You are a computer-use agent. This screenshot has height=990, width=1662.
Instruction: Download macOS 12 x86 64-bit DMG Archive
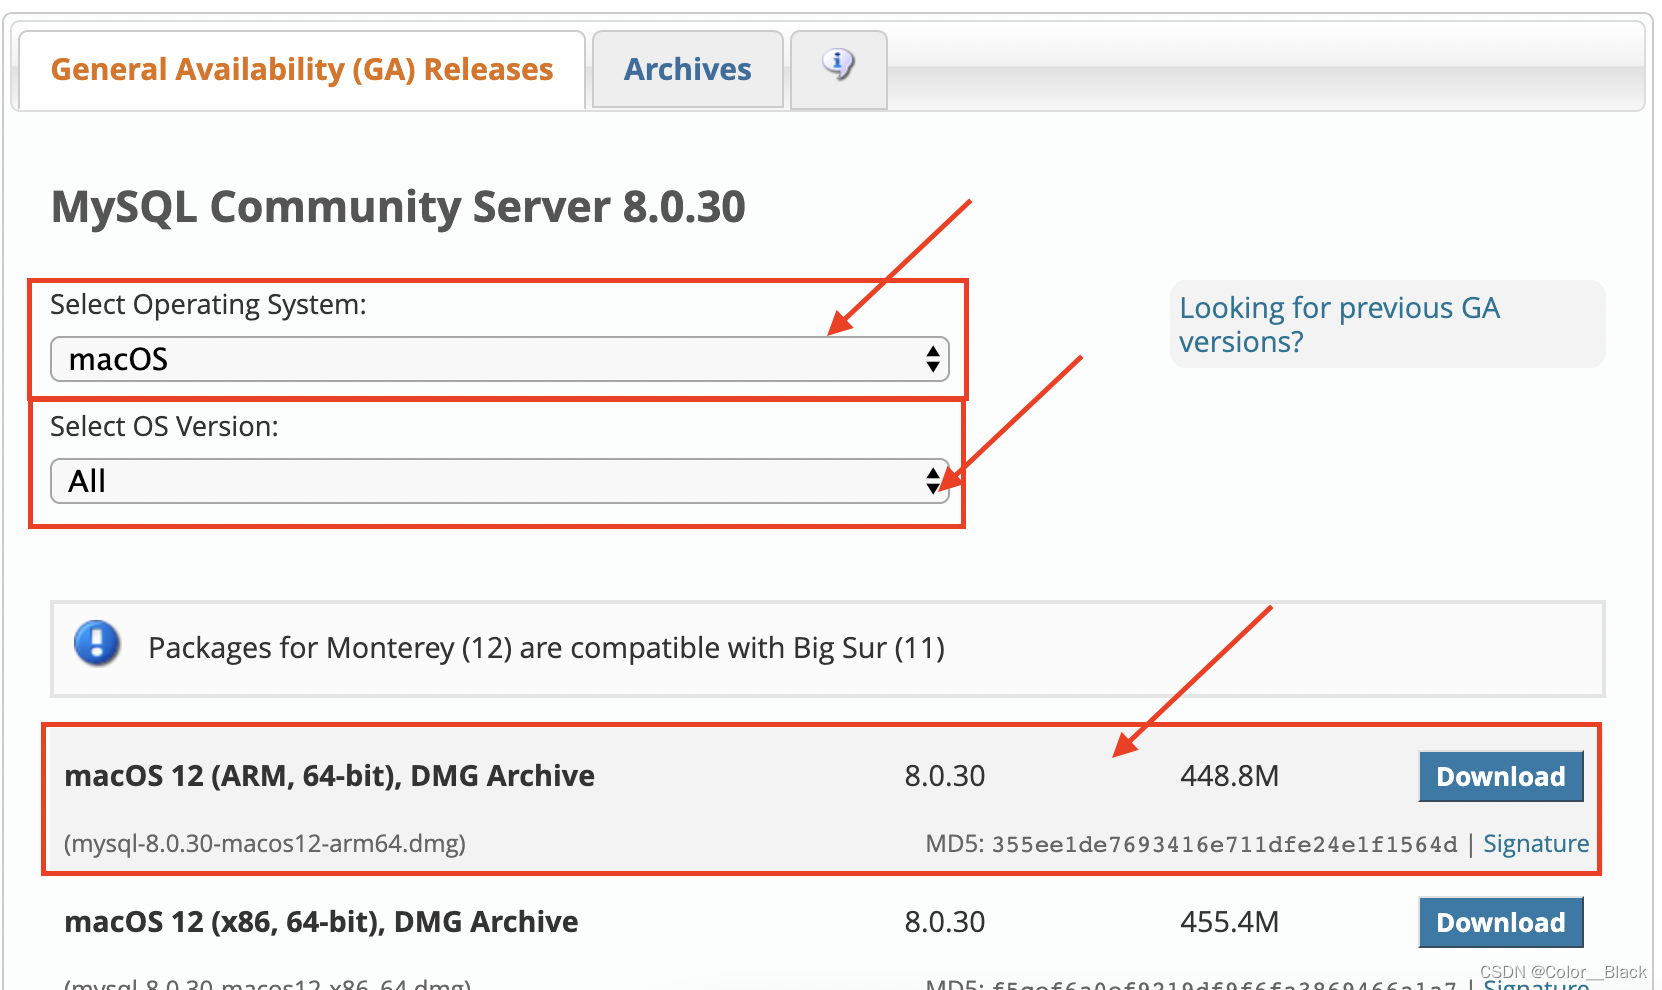coord(1501,922)
